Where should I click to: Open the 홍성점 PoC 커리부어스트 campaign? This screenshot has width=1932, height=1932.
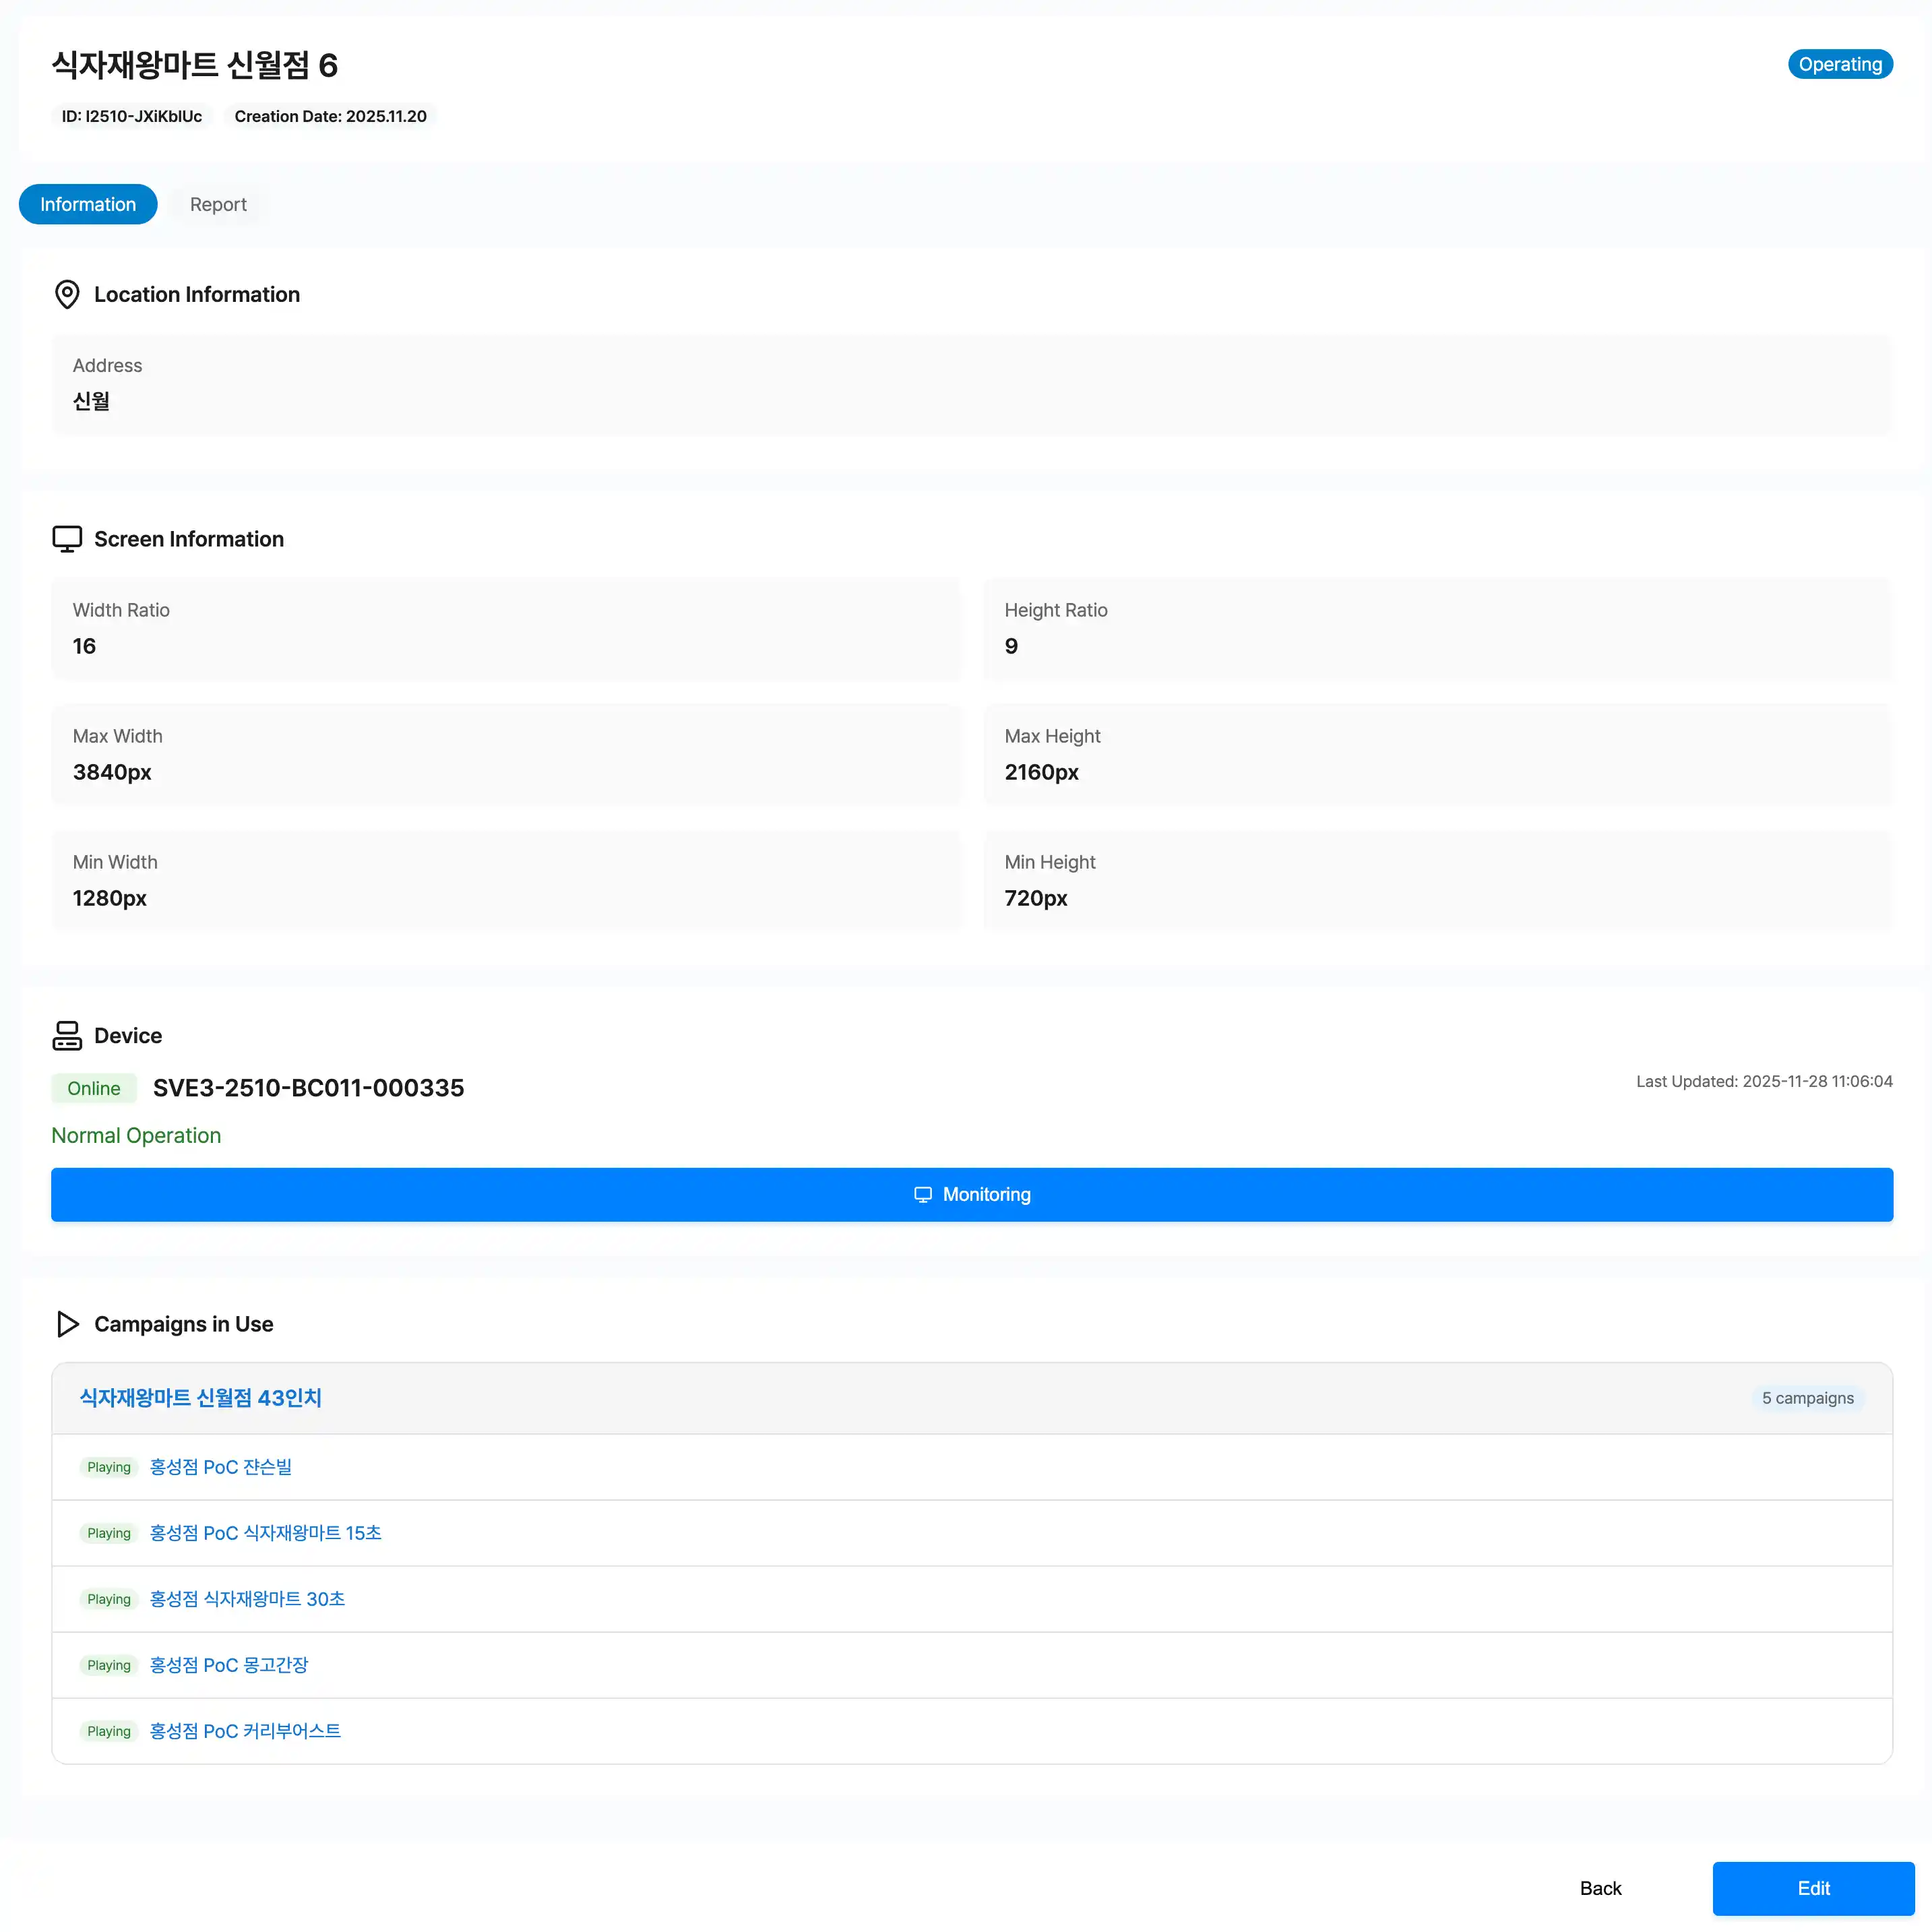245,1731
